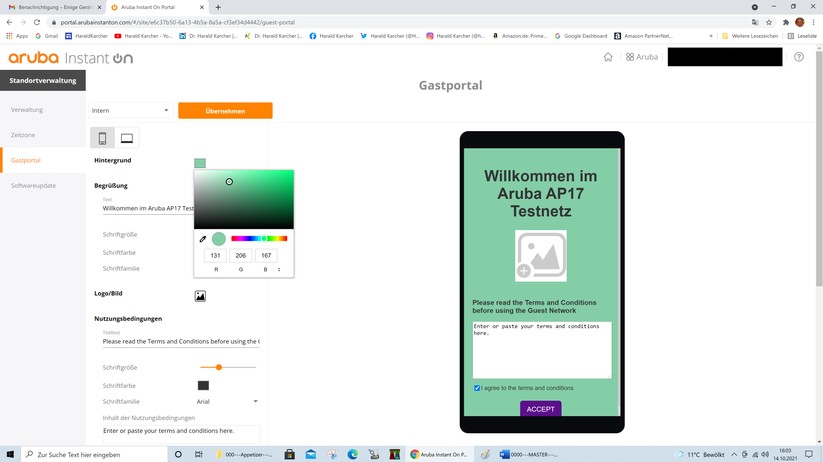Open 0000-MASTER Word taskbar item

pos(529,455)
